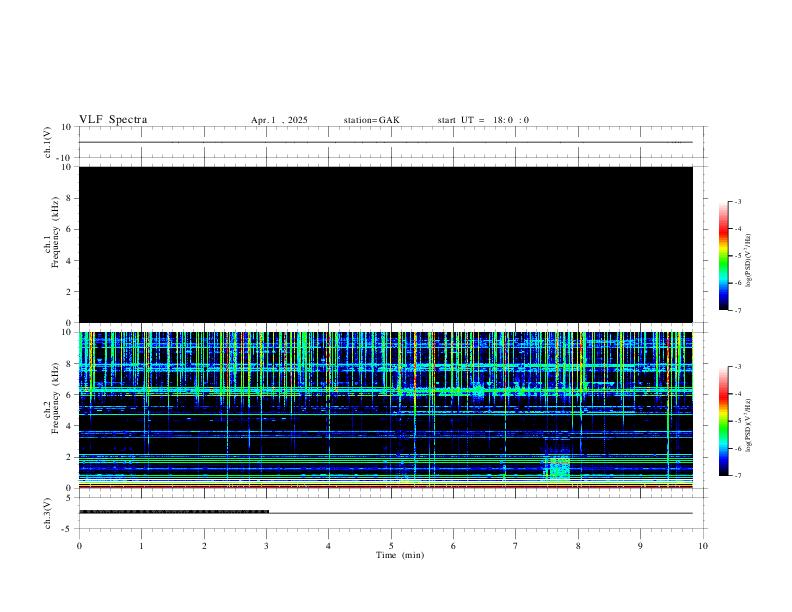
Task: Click the ch.3(V) axis label
Action: (48, 514)
